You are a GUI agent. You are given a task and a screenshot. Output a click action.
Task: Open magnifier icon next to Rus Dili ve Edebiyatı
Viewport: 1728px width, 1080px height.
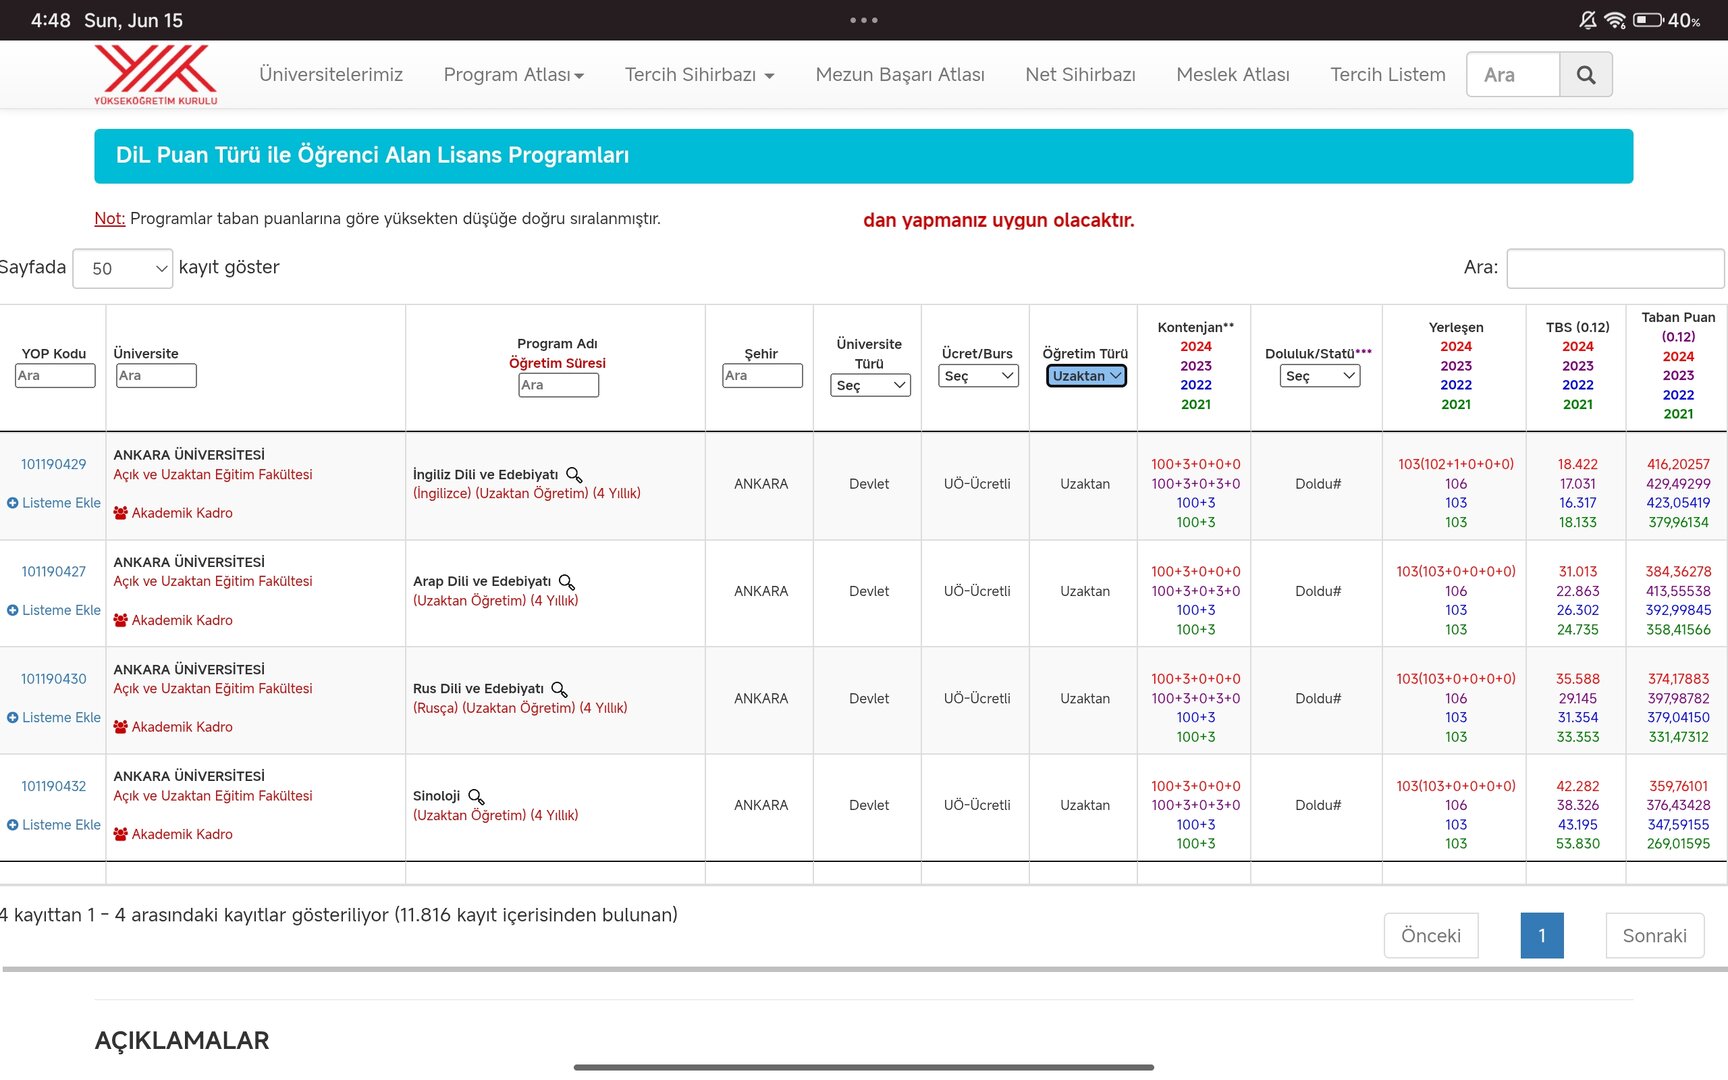560,689
